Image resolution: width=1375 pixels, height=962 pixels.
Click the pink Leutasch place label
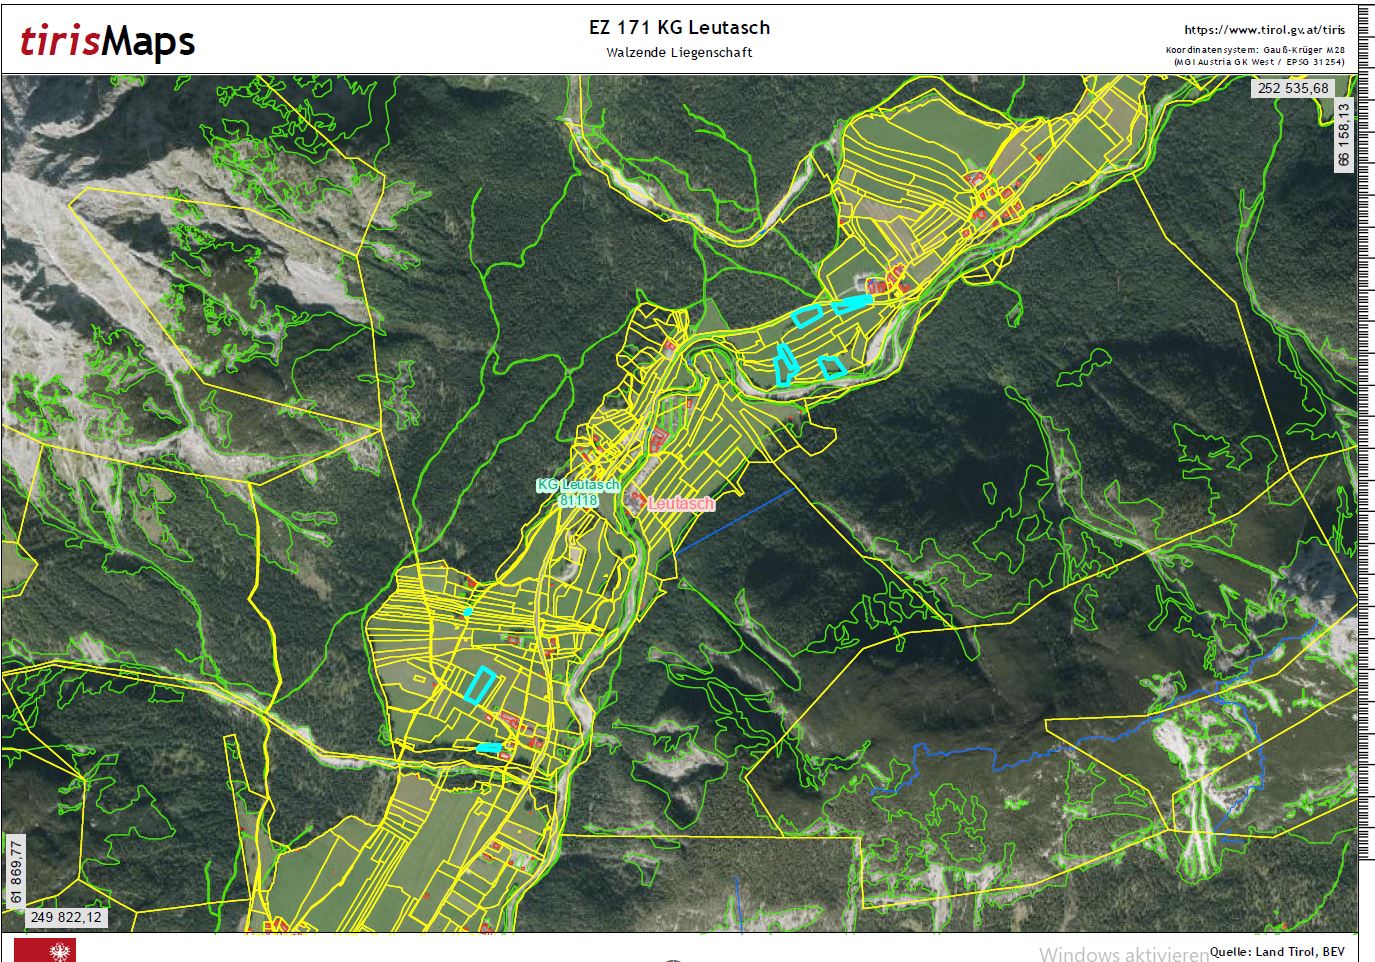(x=681, y=503)
